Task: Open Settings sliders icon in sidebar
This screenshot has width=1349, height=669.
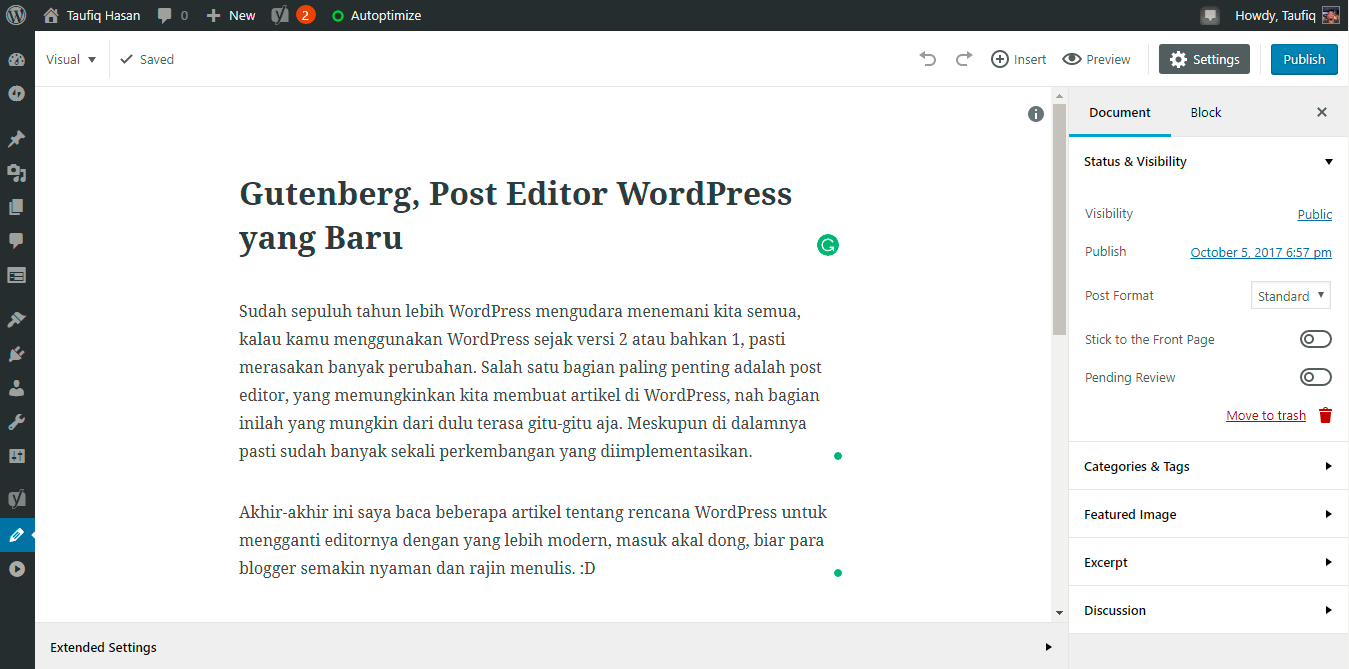Action: [16, 456]
